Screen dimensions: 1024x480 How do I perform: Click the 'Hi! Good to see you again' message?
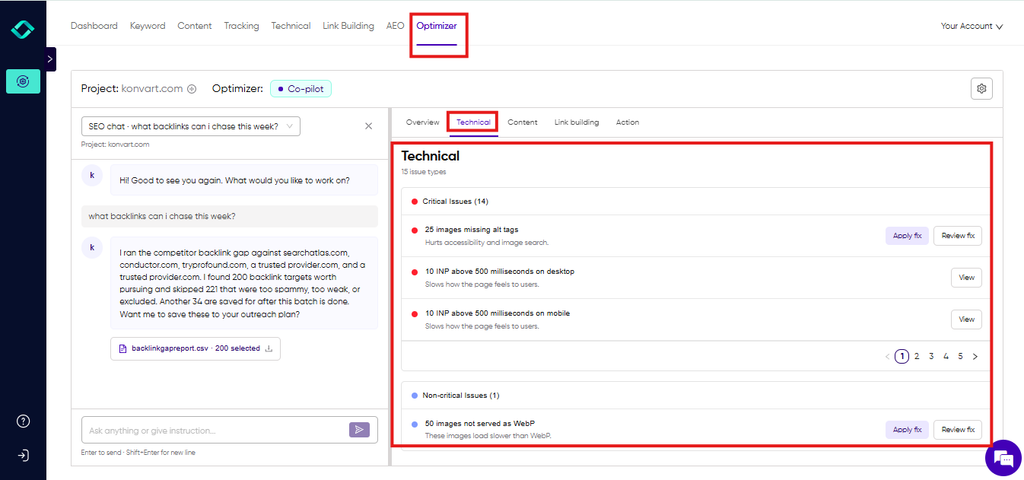[x=244, y=180]
